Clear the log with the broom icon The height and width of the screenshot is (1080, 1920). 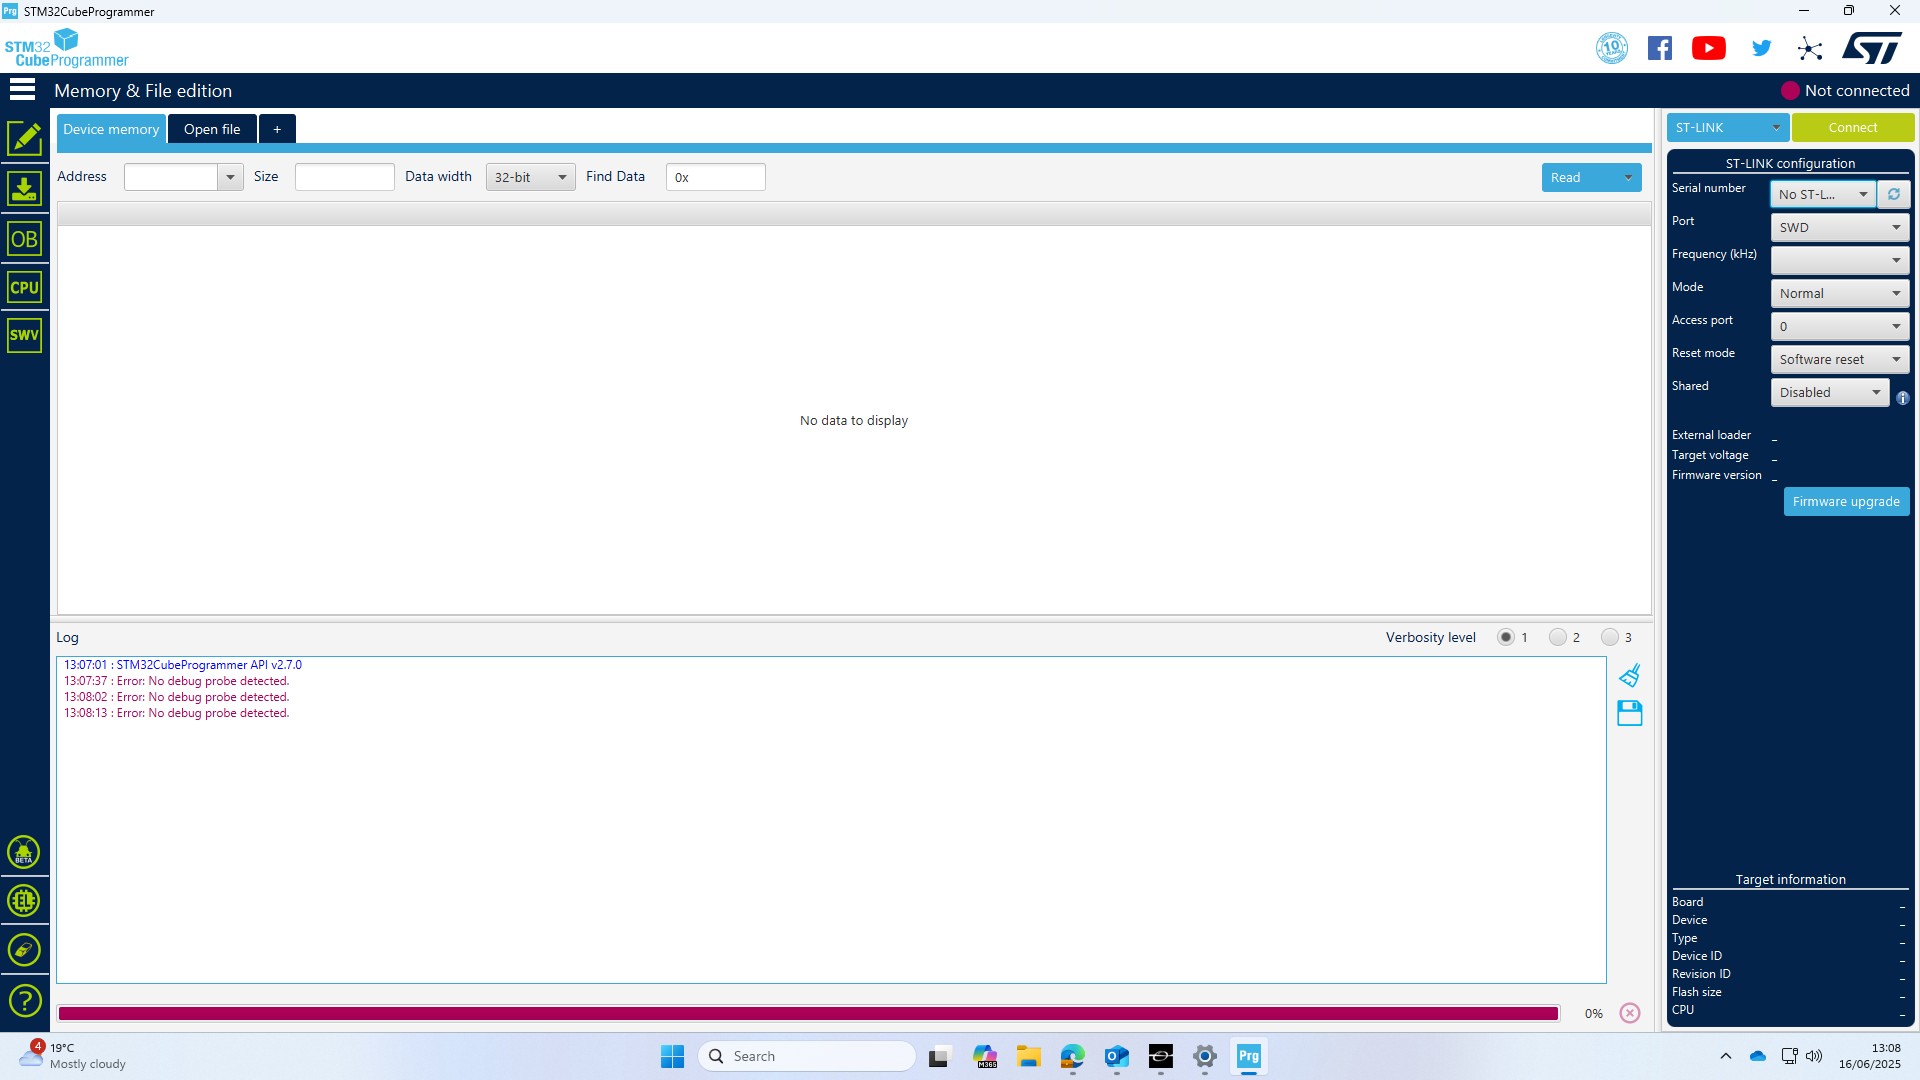1630,676
